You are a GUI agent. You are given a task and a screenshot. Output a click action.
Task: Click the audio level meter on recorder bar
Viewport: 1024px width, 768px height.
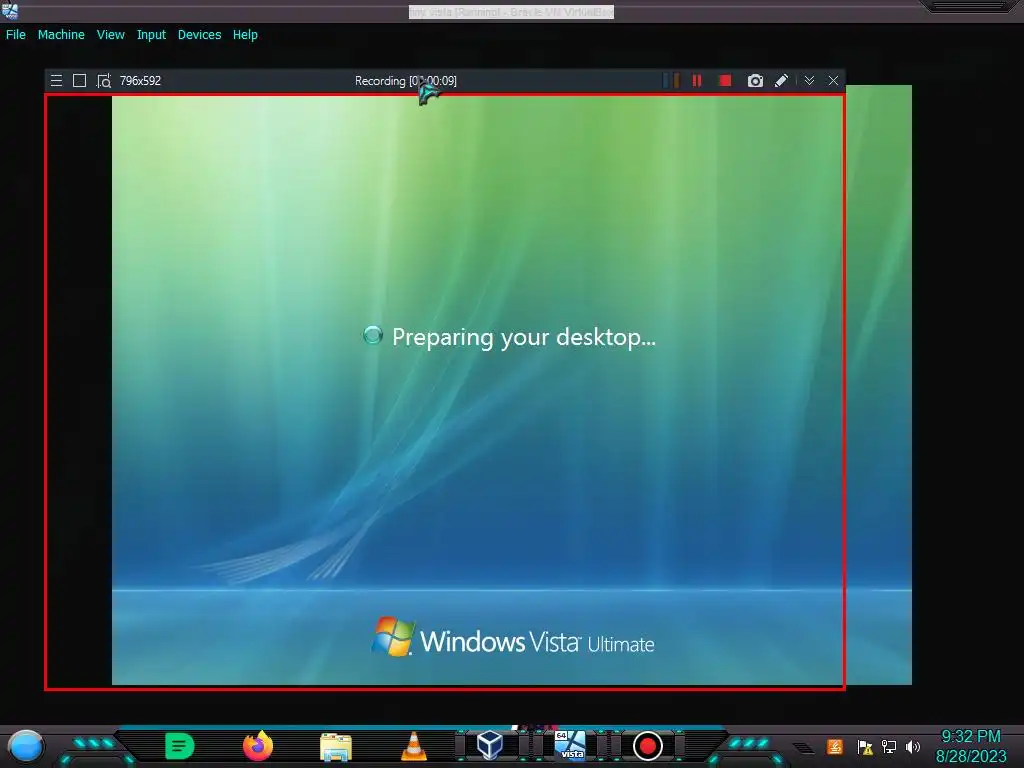point(671,80)
